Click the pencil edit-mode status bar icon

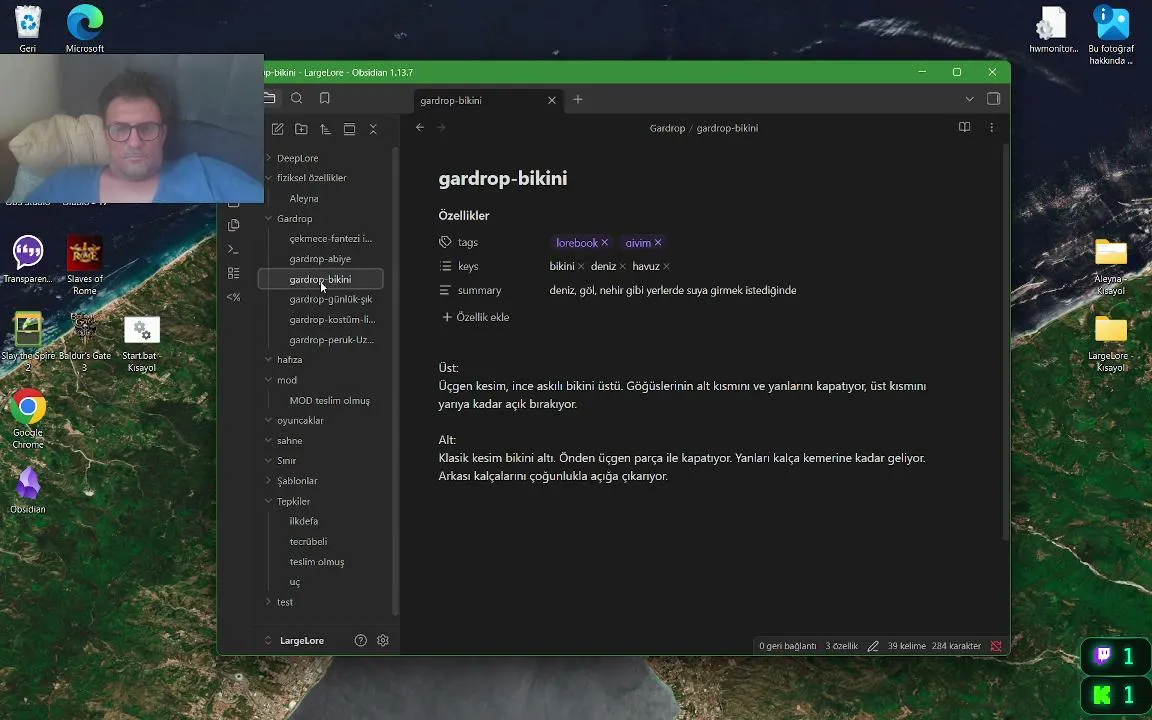click(x=873, y=647)
